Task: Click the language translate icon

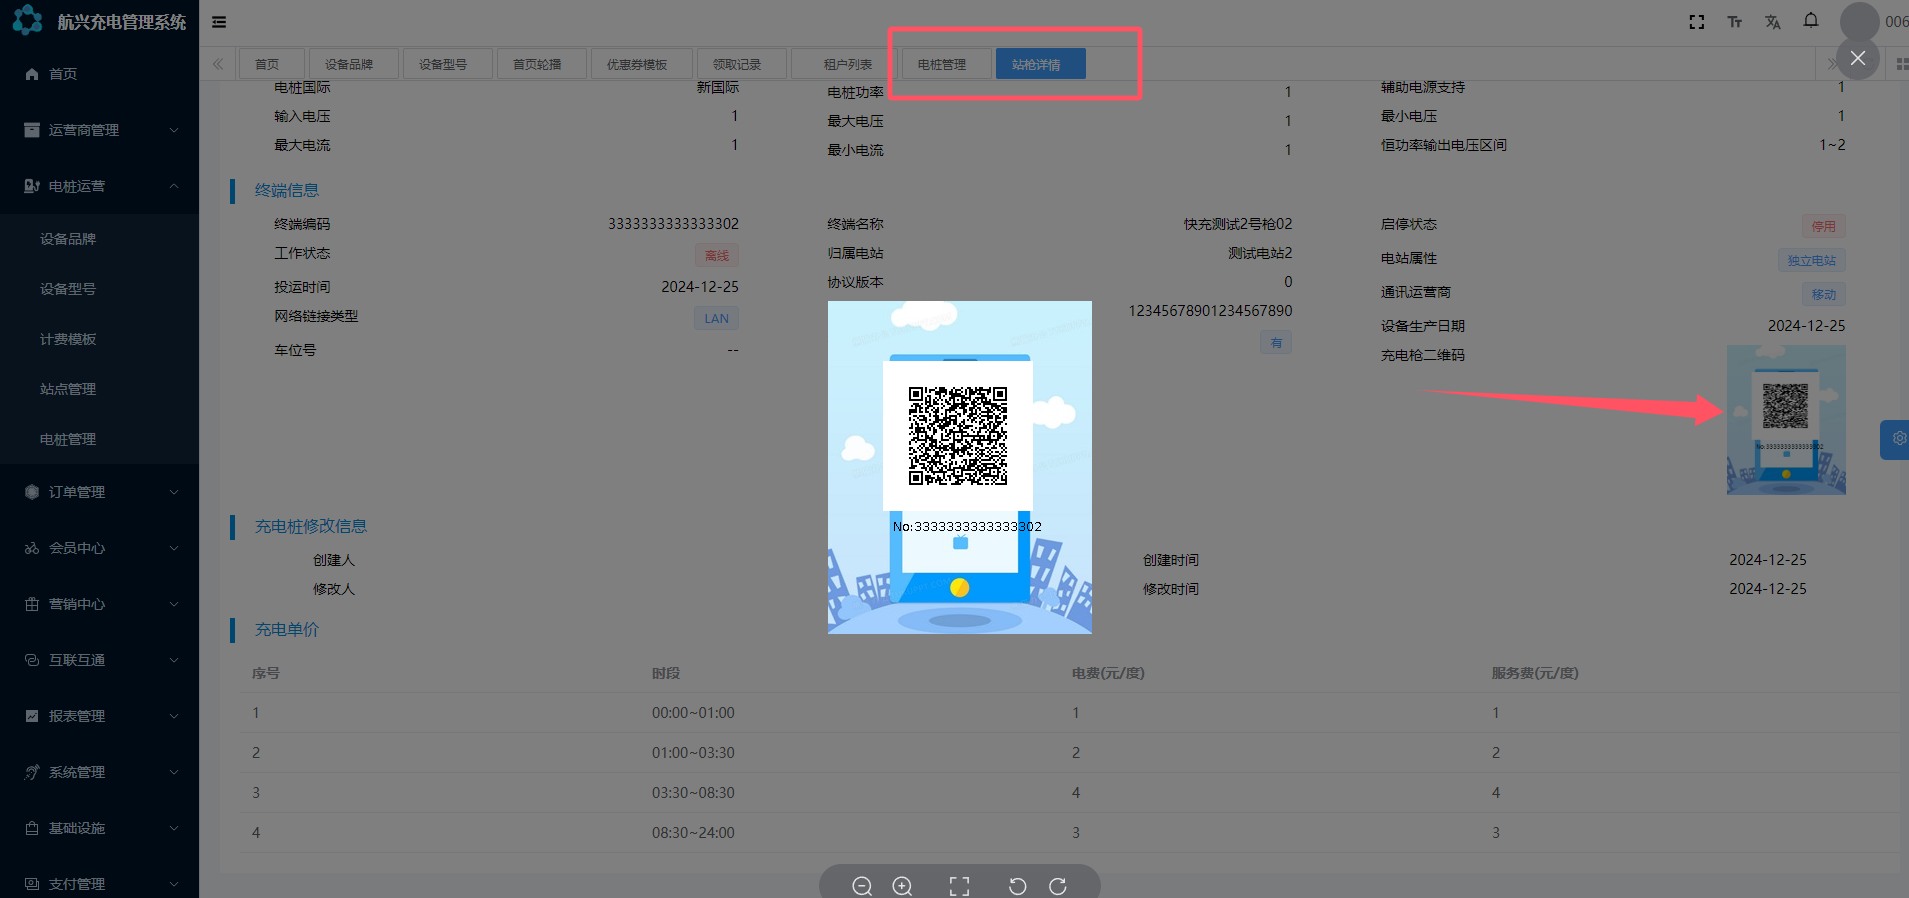Action: coord(1772,22)
